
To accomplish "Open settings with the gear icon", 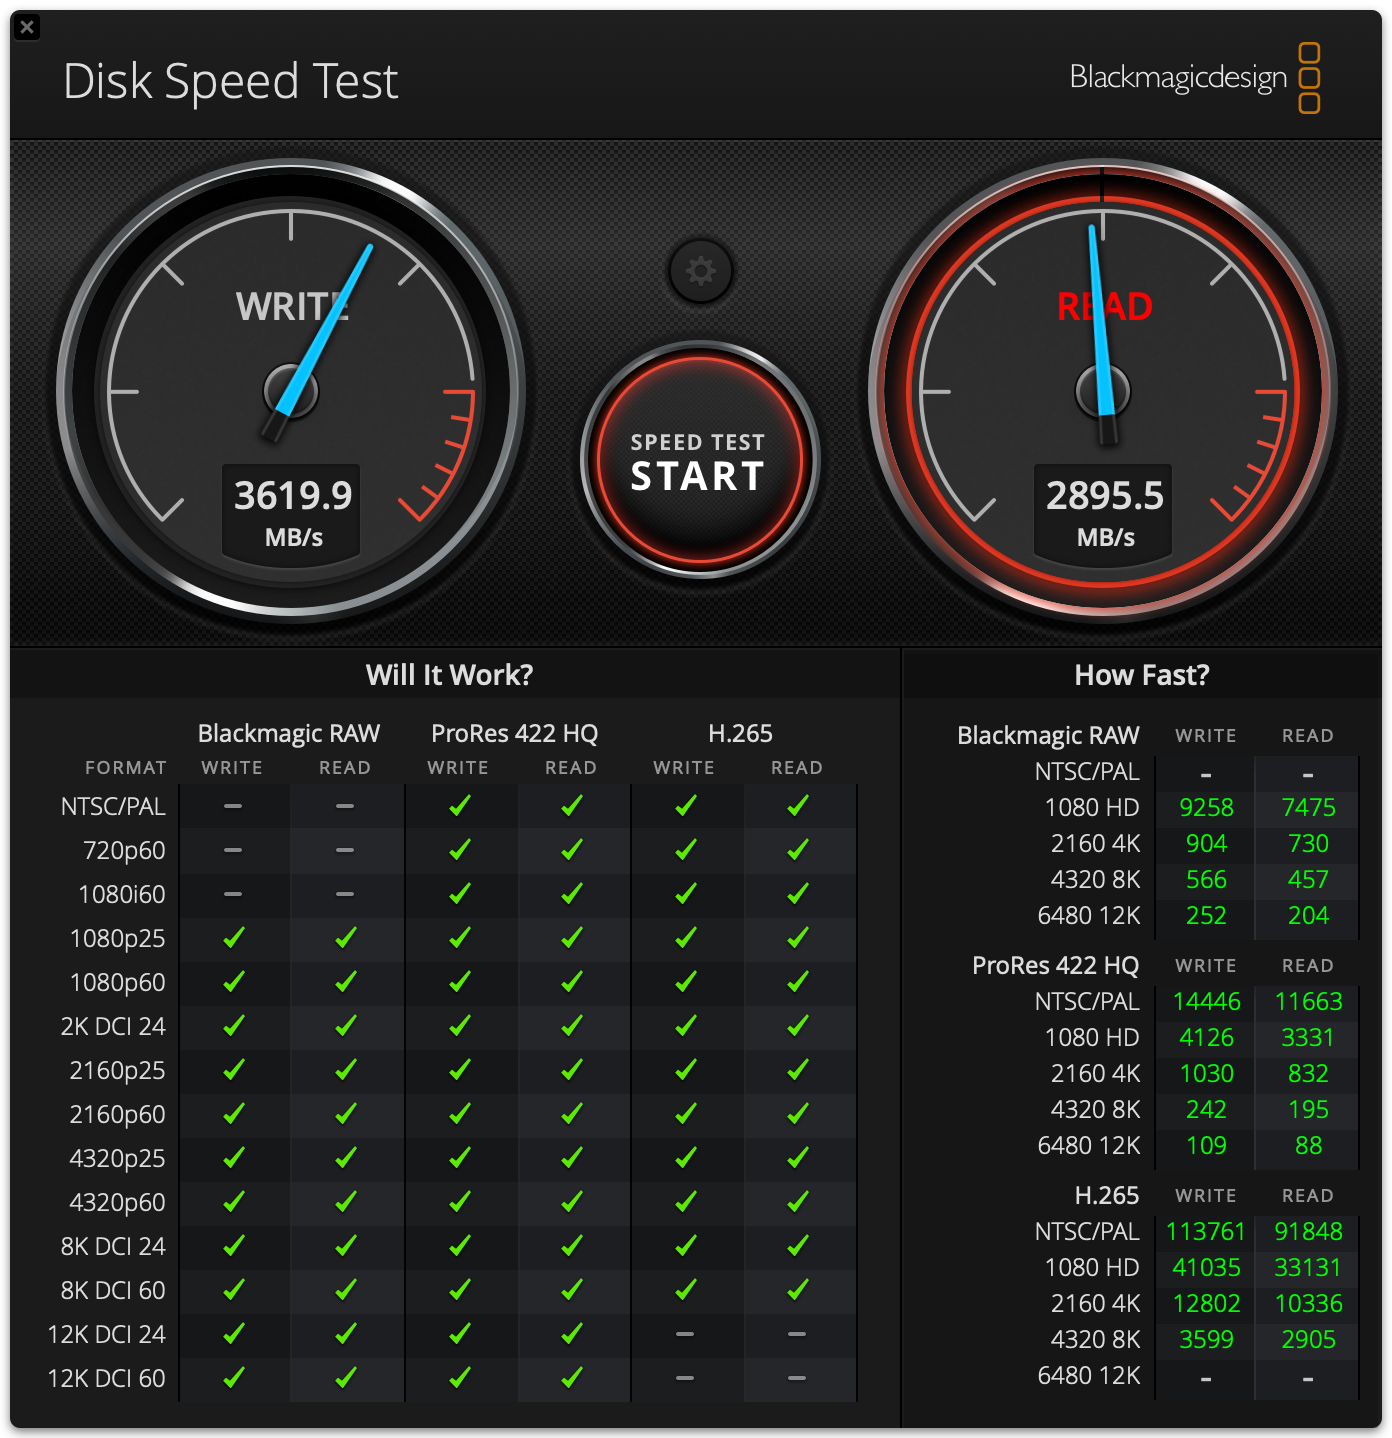I will [700, 271].
